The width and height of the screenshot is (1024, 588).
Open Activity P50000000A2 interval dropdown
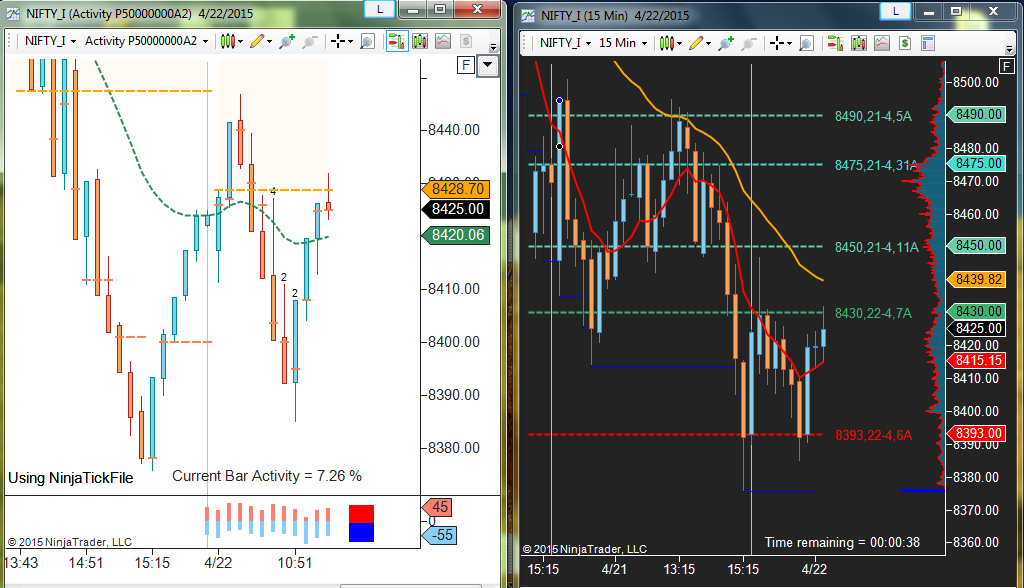coord(146,41)
